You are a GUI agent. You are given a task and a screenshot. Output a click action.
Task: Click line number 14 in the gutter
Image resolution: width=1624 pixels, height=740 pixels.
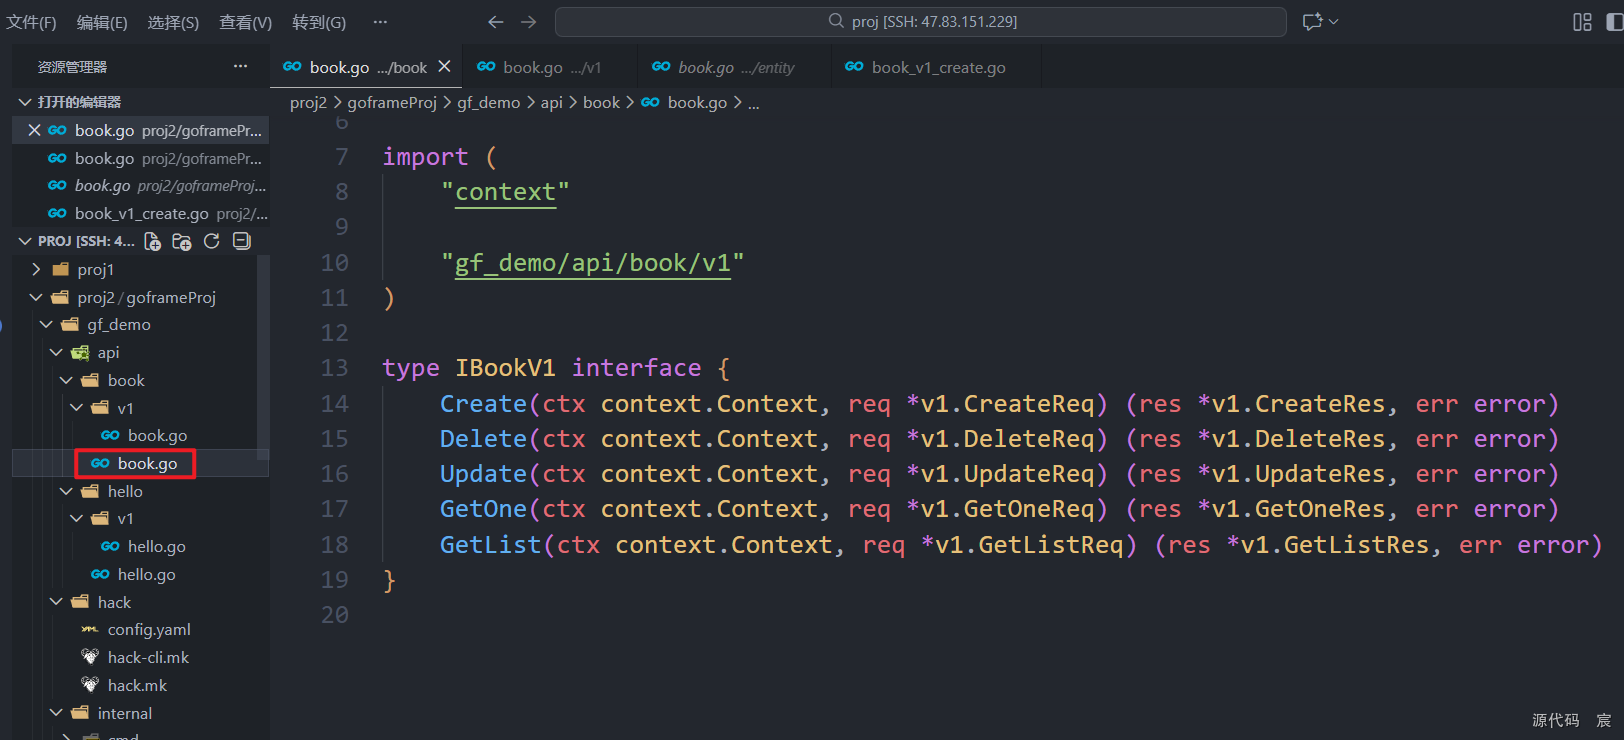(335, 404)
